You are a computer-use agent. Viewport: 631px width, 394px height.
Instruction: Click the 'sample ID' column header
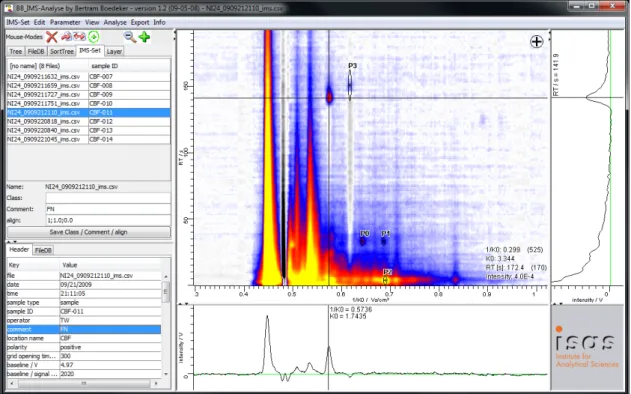[x=129, y=66]
